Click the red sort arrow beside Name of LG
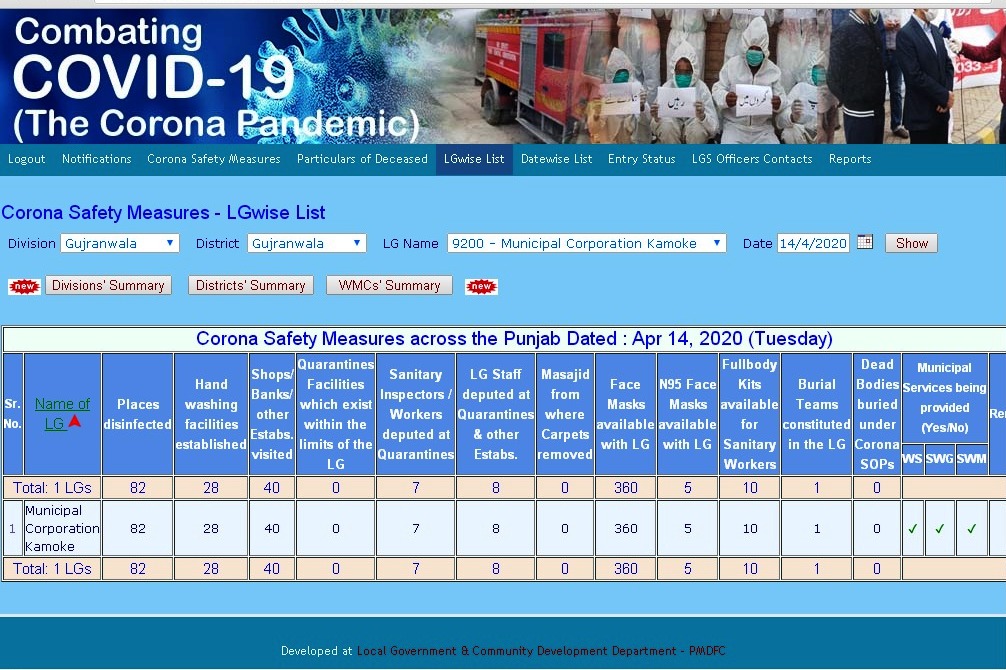This screenshot has height=670, width=1006. (x=75, y=421)
